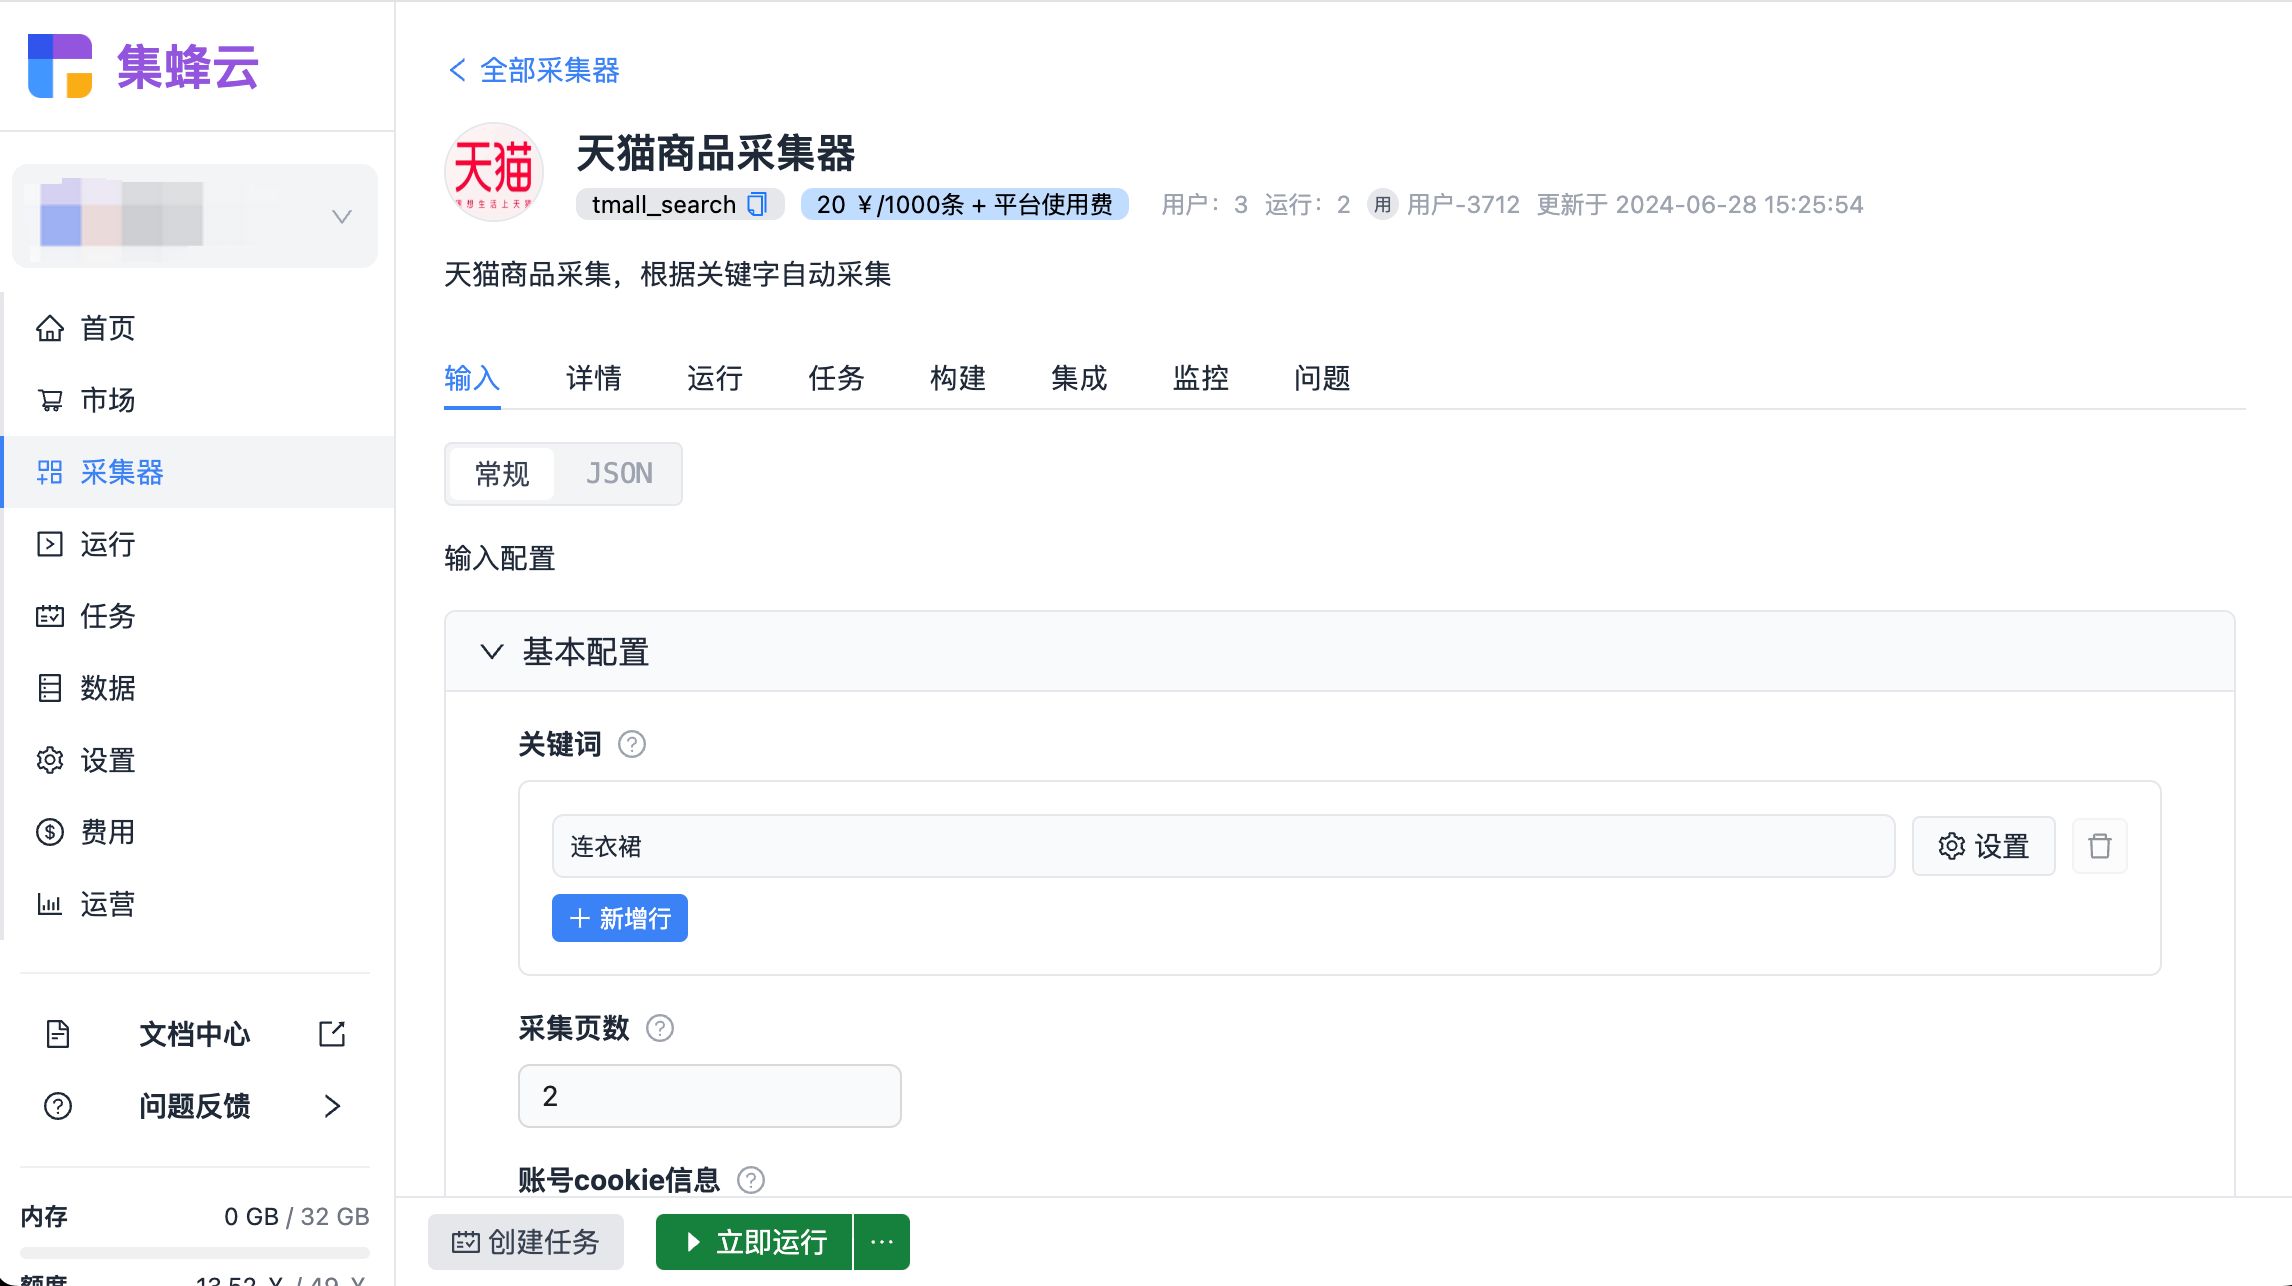Go to 首页 in sidebar
The width and height of the screenshot is (2292, 1286).
[x=107, y=328]
